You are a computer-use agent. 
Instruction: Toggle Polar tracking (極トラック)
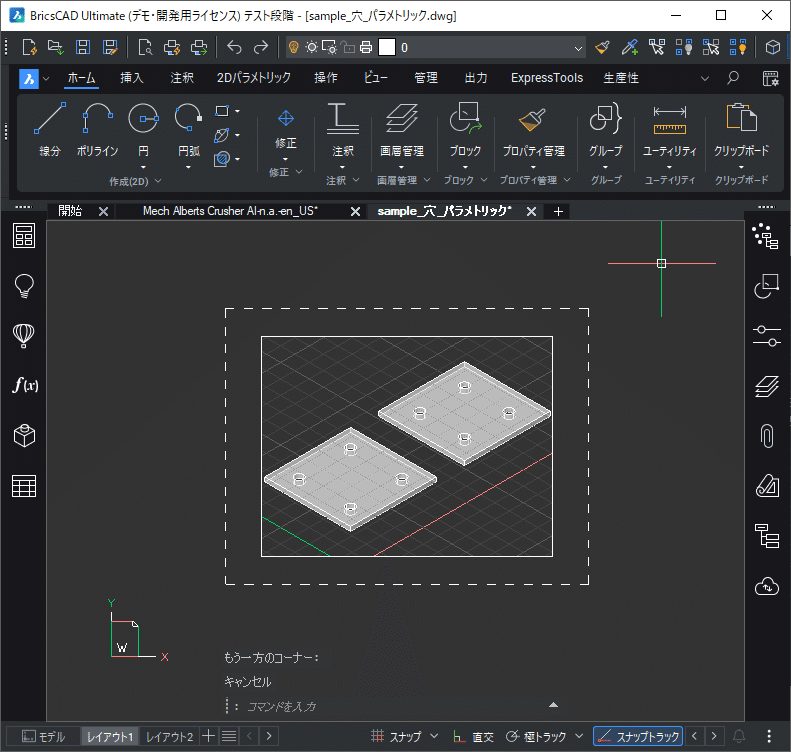[x=536, y=736]
